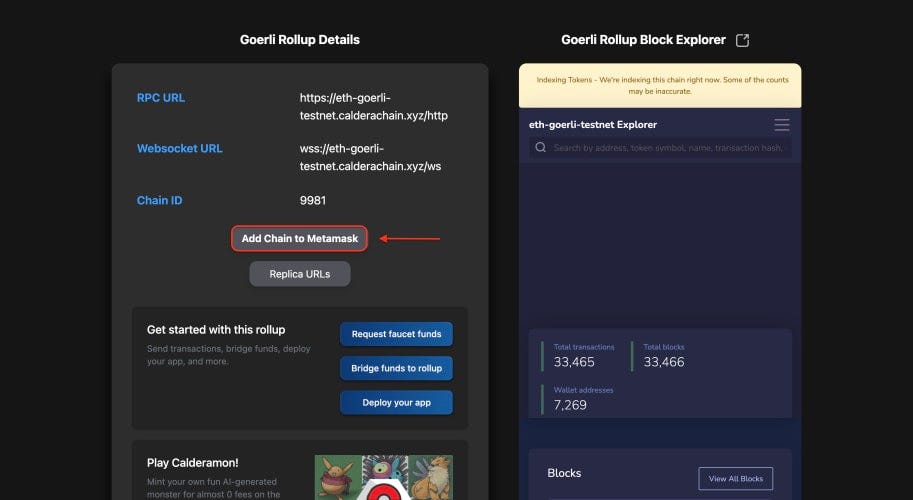Click eth-goerli-testnet Explorer title

coord(593,125)
